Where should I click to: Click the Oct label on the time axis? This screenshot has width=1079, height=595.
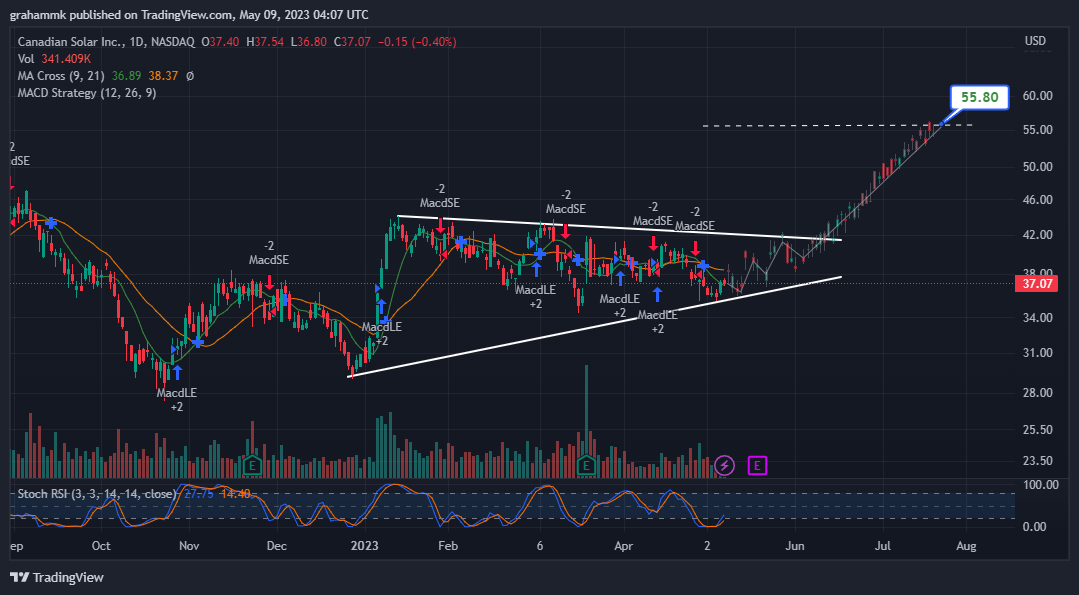coord(101,546)
